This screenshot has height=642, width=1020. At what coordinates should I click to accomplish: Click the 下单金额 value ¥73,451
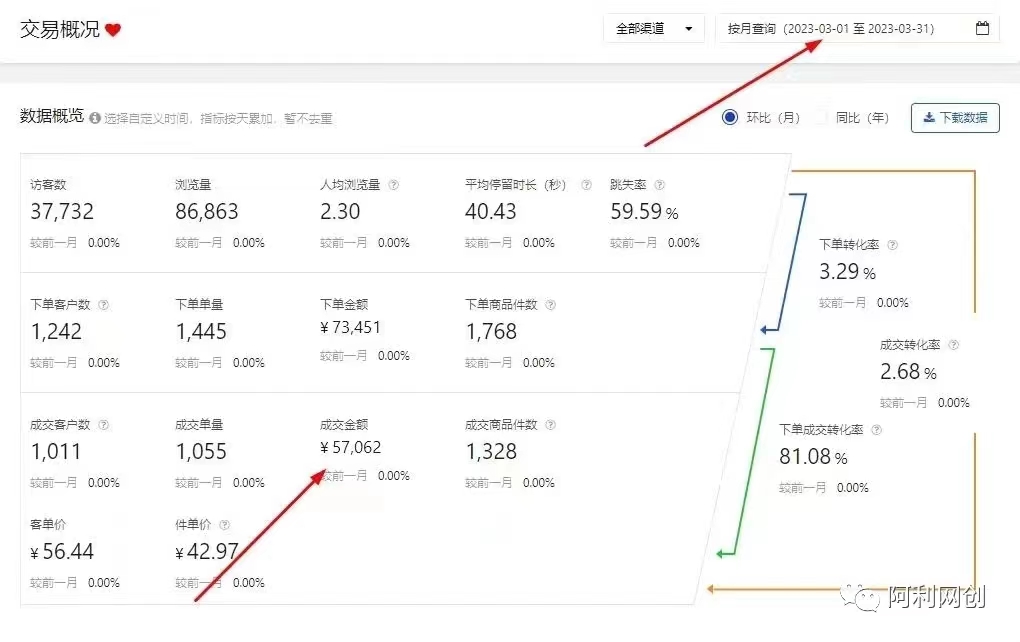pyautogui.click(x=350, y=327)
